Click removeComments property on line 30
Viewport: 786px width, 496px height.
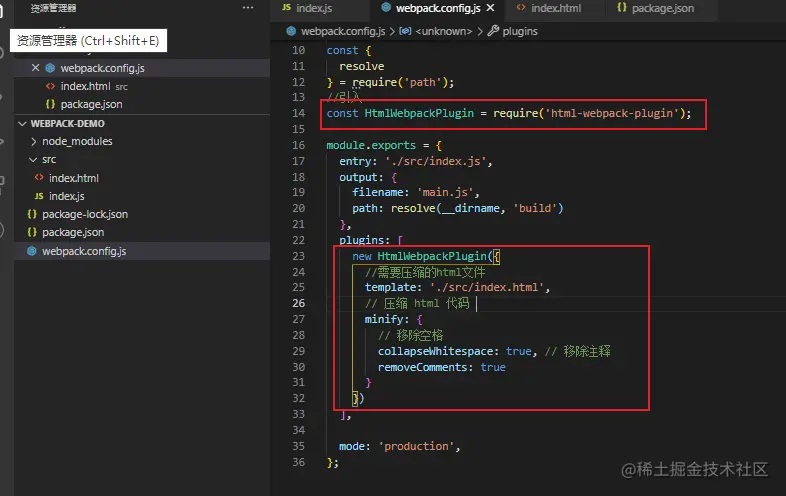tap(423, 368)
